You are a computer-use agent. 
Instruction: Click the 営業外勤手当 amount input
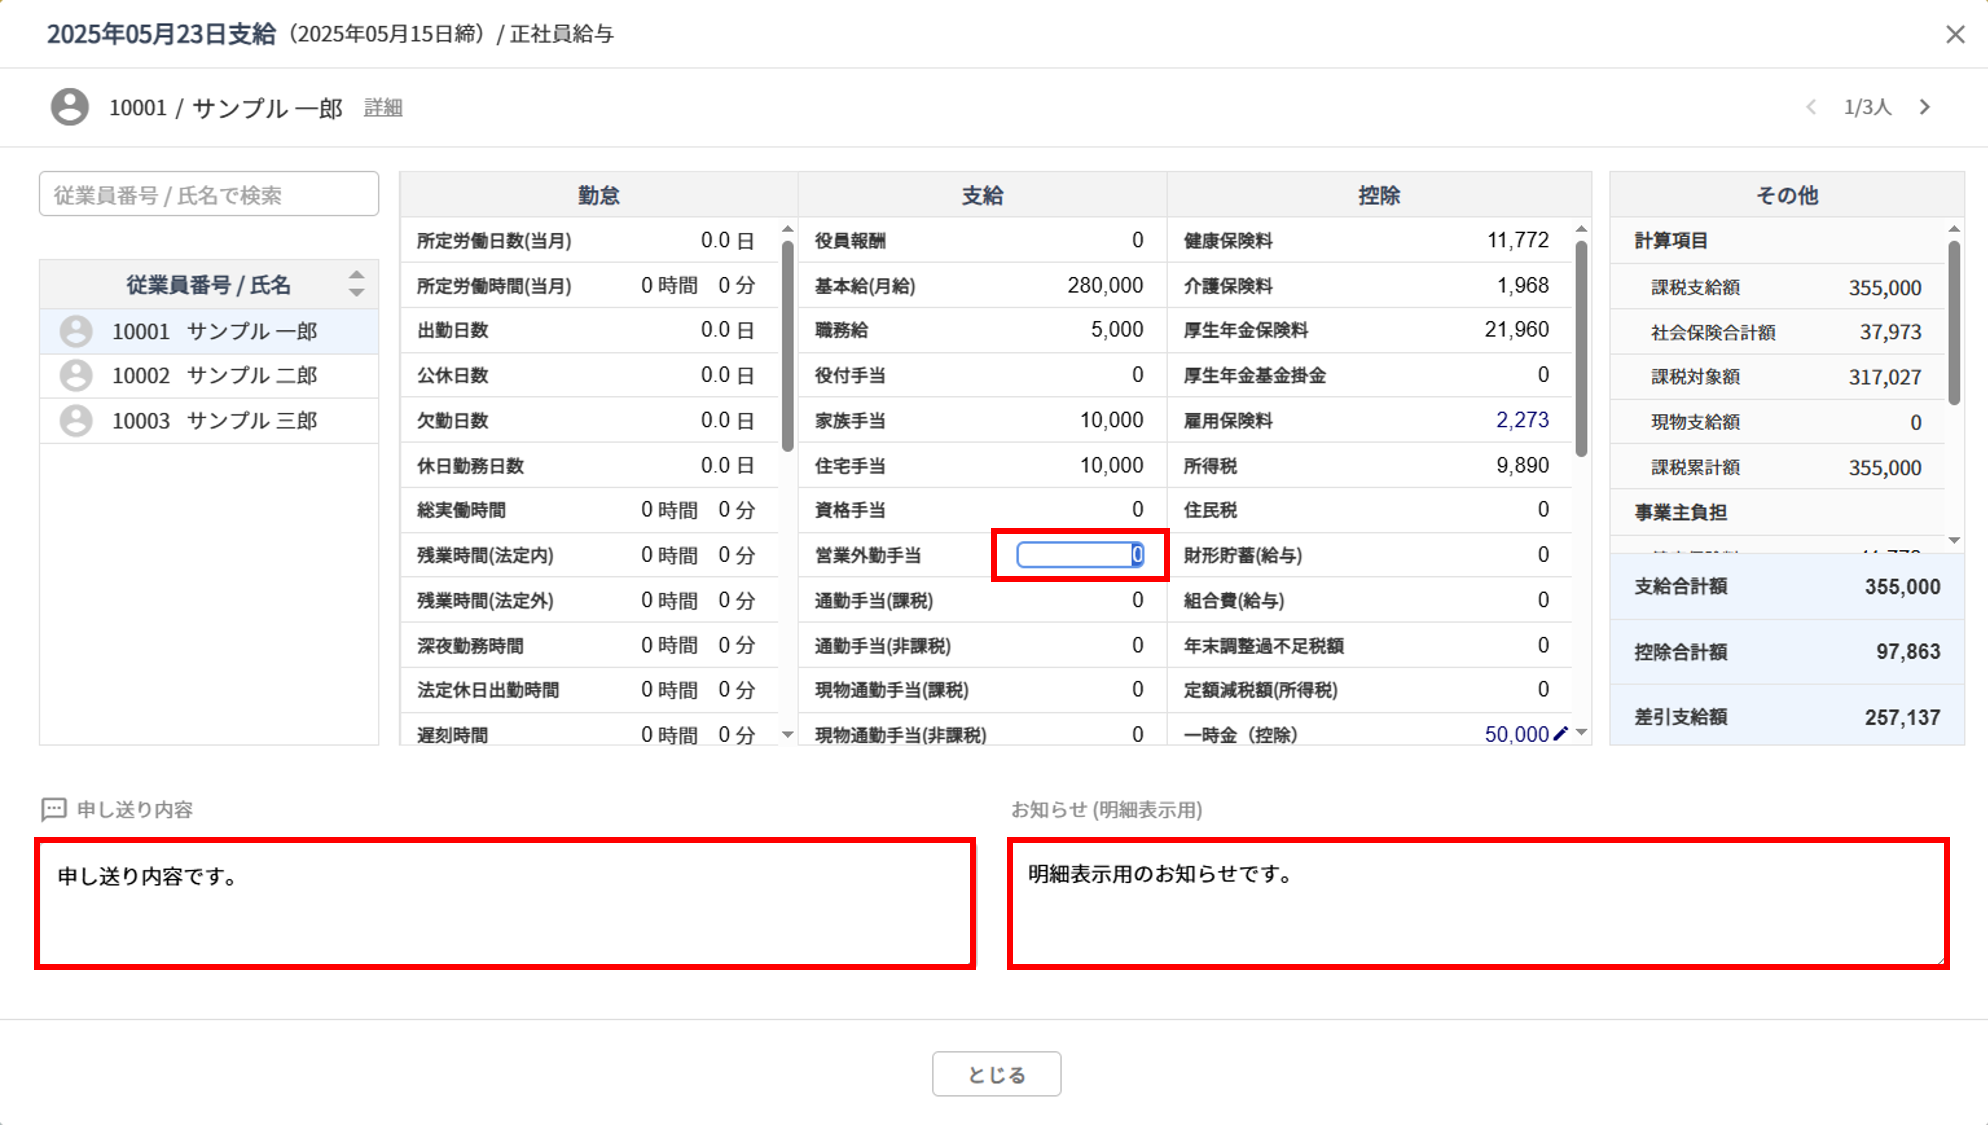coord(1078,555)
